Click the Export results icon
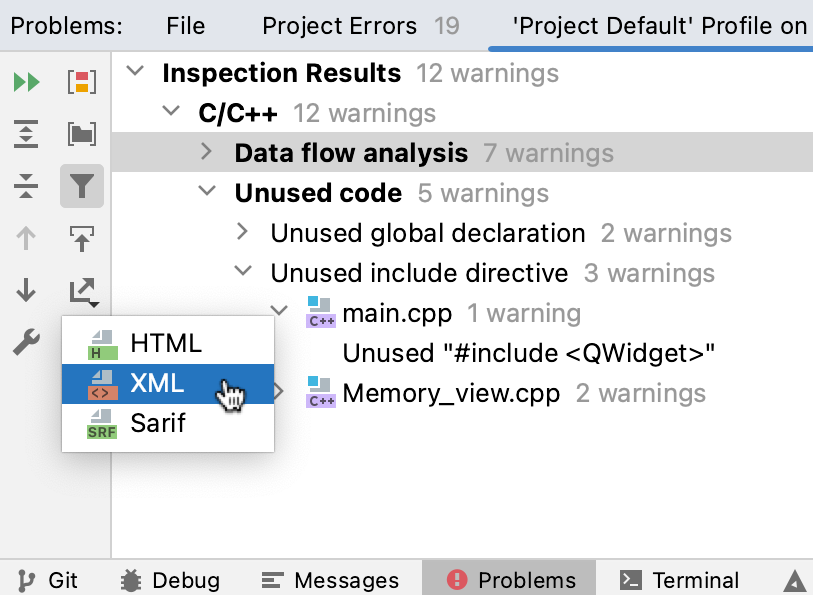Screen dimensions: 813x595 pos(82,292)
